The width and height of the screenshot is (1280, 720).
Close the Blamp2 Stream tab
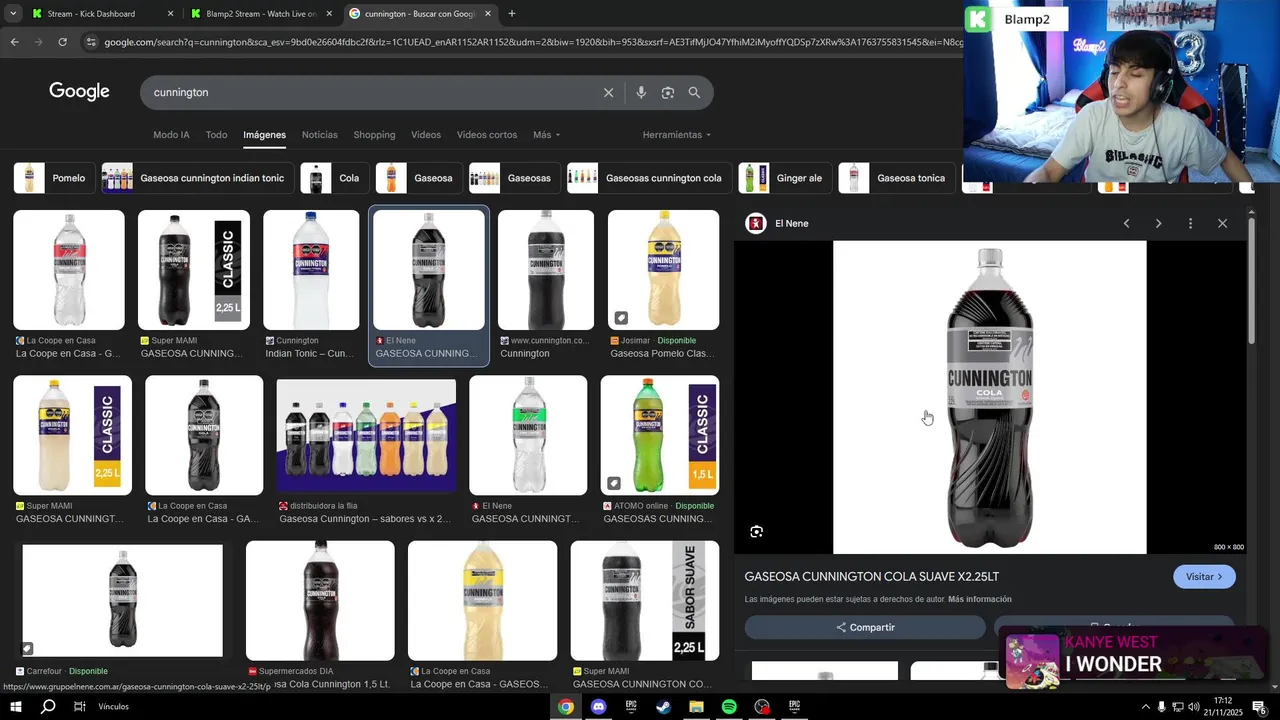[x=329, y=14]
